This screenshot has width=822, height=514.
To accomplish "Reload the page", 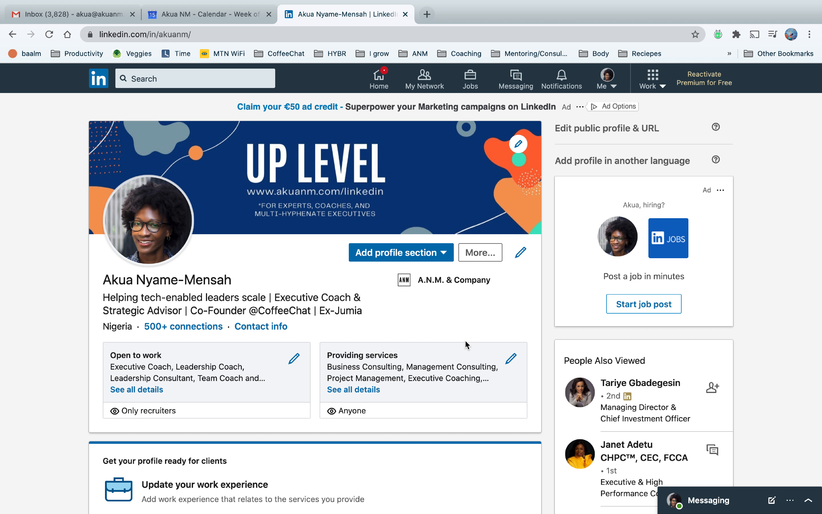I will 49,34.
